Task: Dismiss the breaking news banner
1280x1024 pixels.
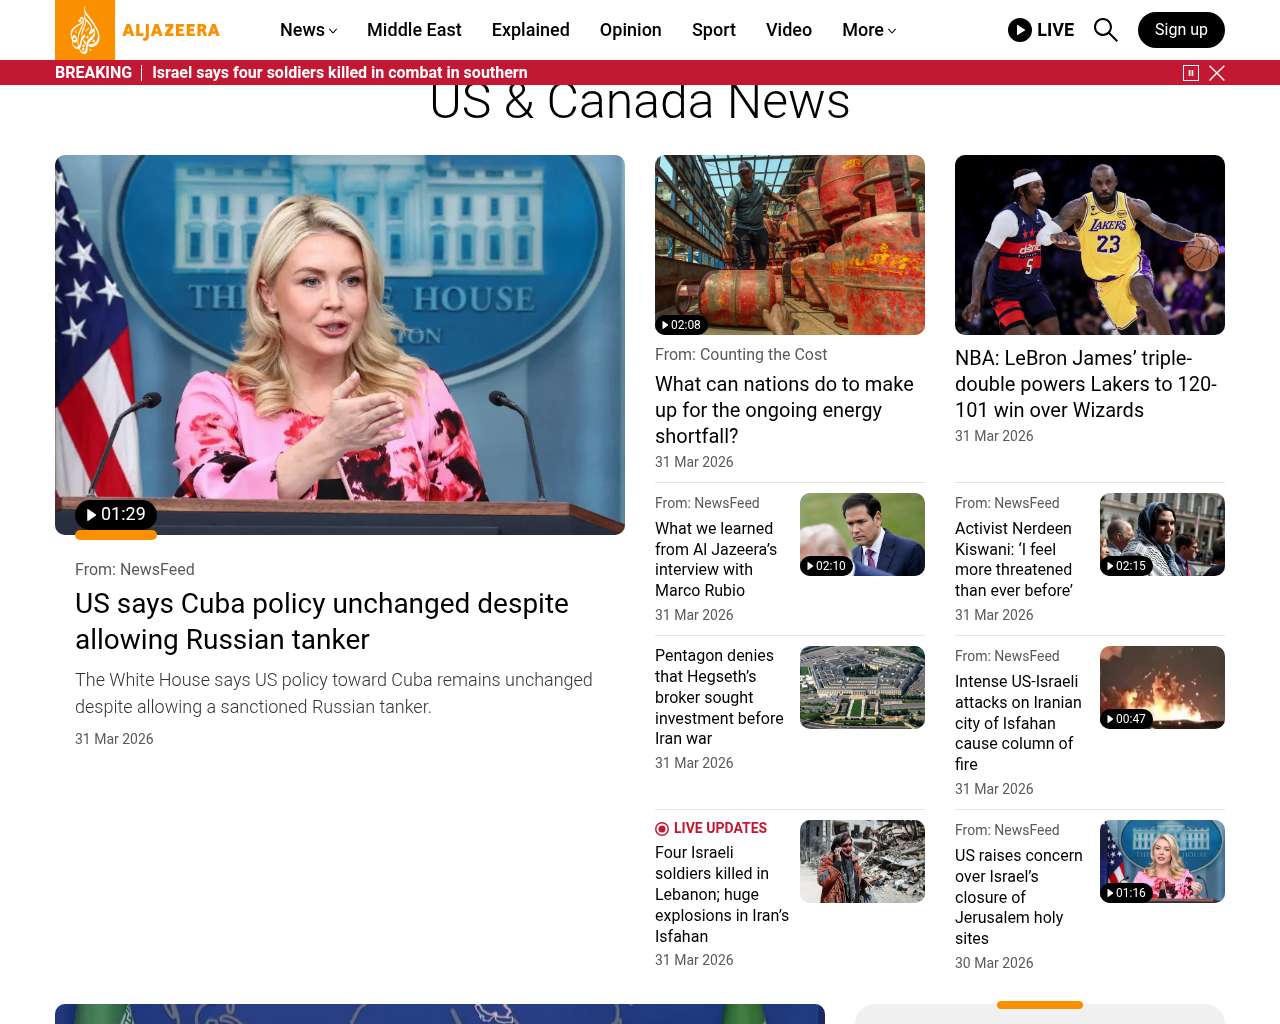Action: point(1217,73)
